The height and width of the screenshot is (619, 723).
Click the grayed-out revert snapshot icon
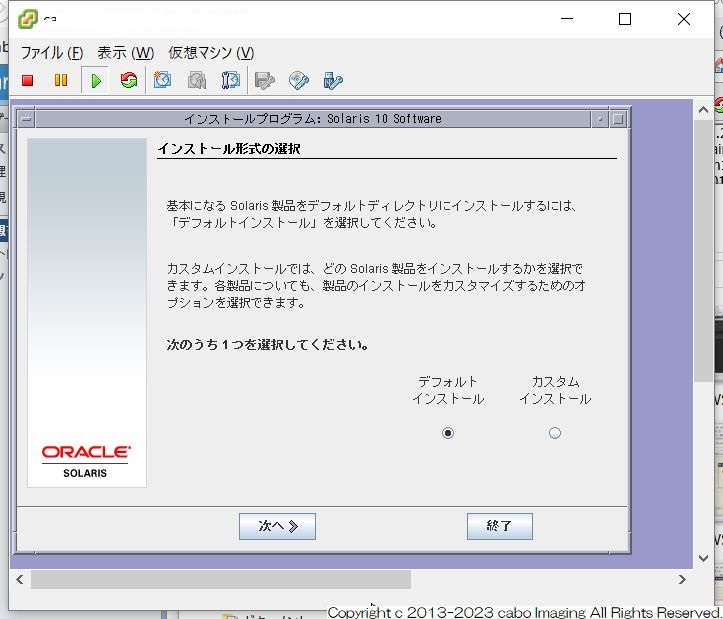click(x=196, y=80)
